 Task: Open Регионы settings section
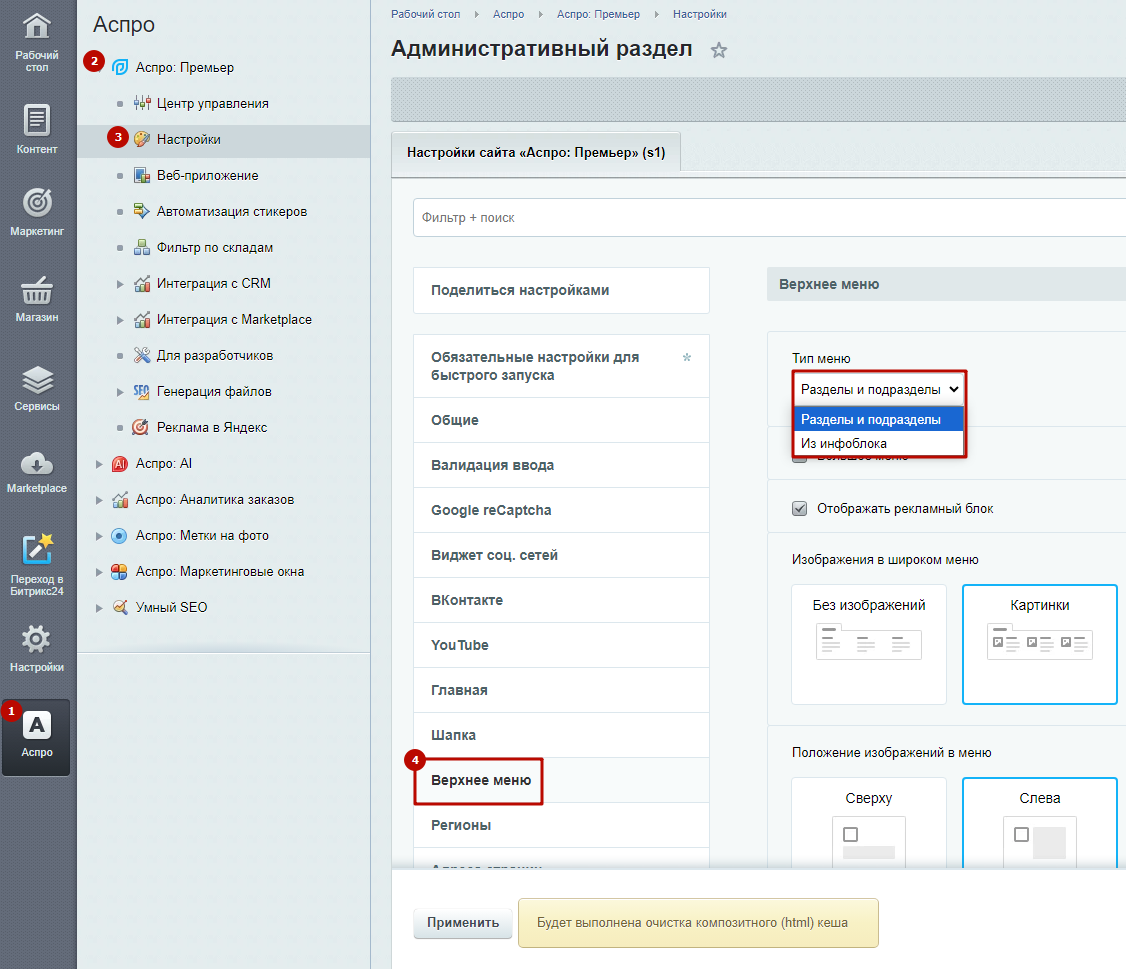(x=561, y=825)
